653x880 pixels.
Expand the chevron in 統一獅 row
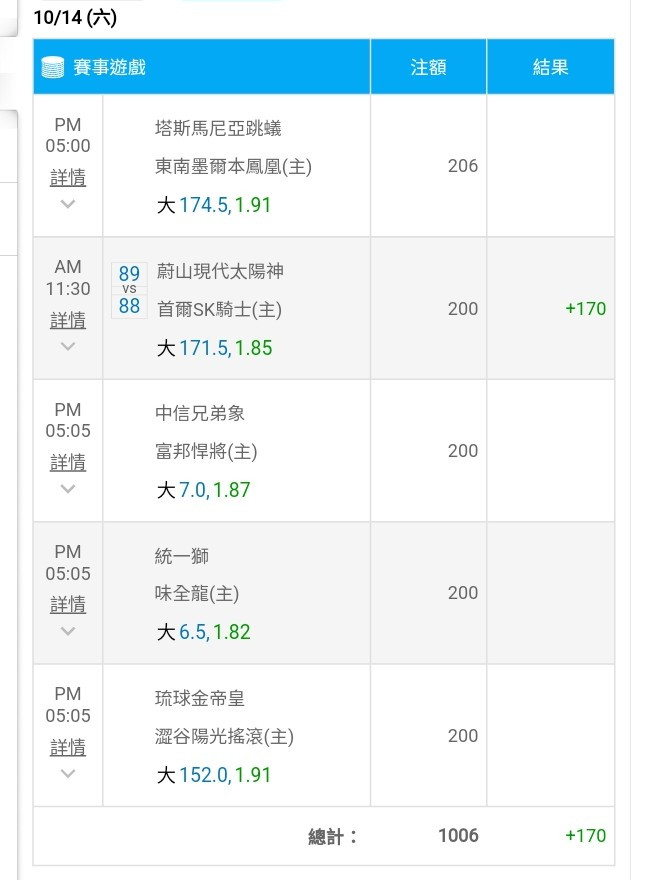(x=68, y=631)
